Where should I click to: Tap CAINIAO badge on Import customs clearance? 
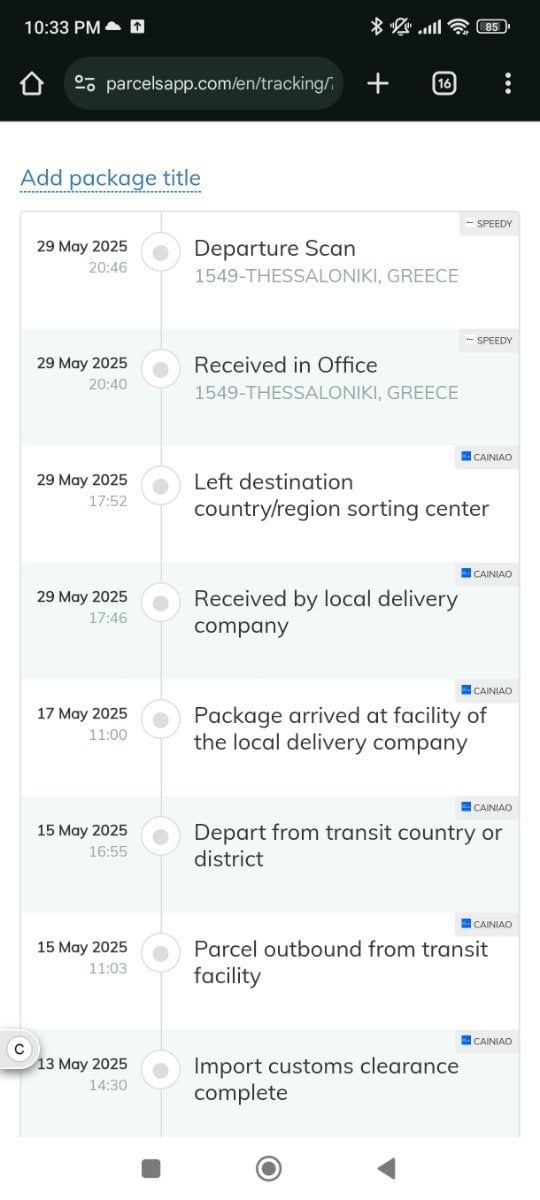pos(487,1041)
